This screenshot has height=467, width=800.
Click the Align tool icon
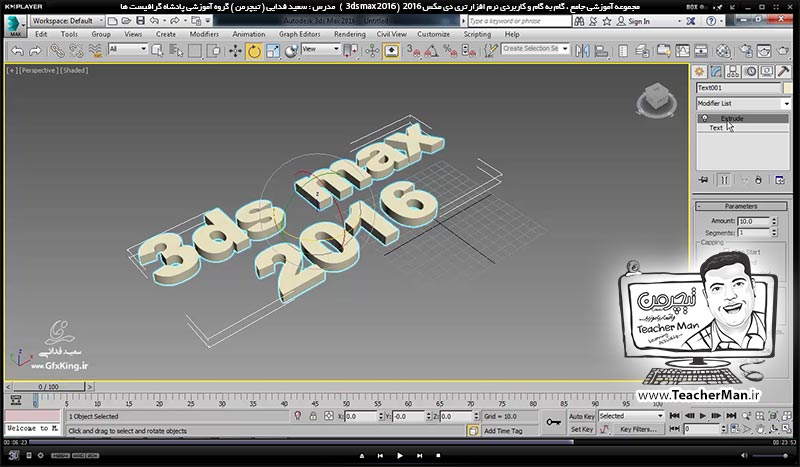tap(602, 51)
